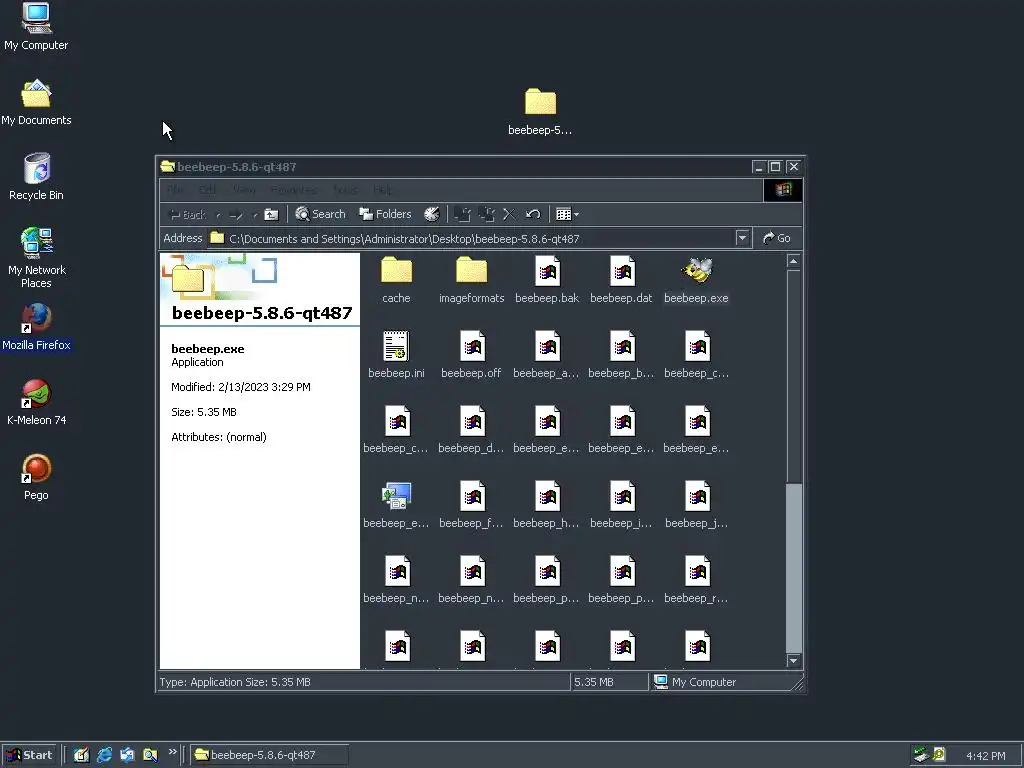
Task: Open the Help menu
Action: pyautogui.click(x=382, y=190)
